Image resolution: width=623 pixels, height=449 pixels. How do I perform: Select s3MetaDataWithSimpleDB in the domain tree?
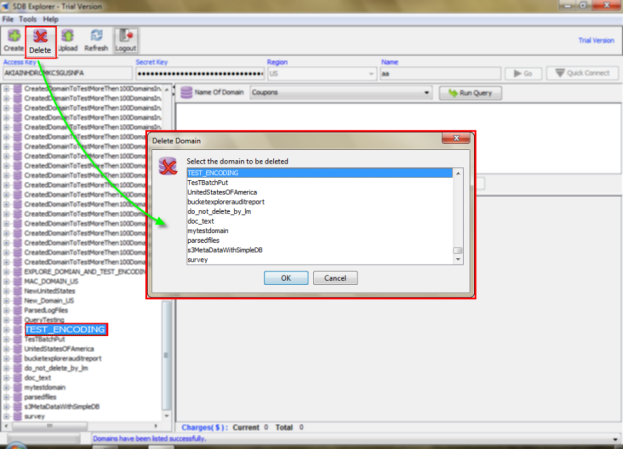pos(62,406)
